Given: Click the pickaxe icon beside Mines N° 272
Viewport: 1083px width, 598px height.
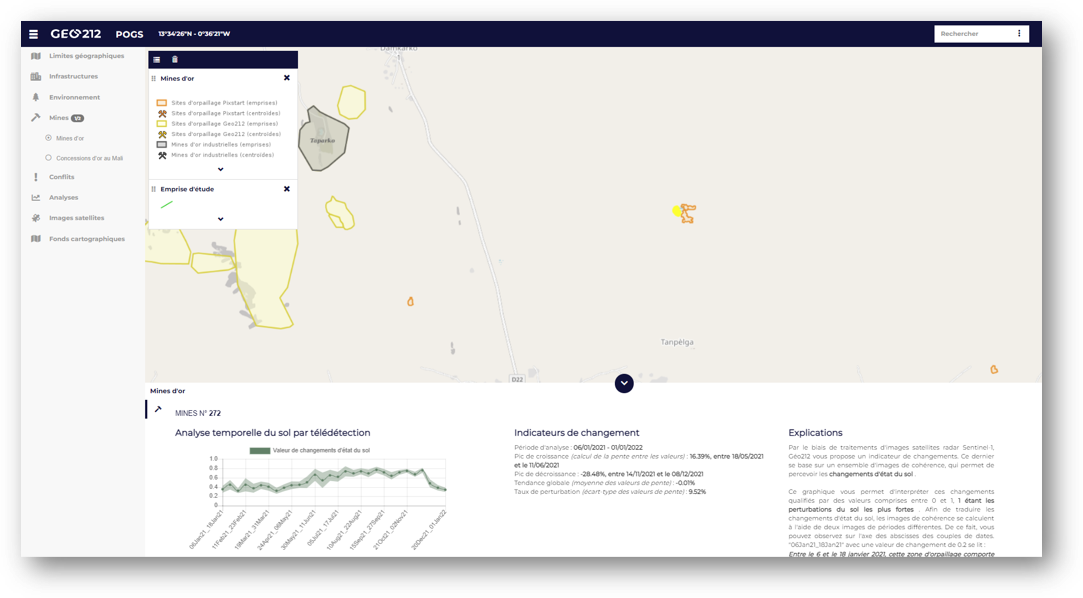Looking at the screenshot, I should 158,410.
